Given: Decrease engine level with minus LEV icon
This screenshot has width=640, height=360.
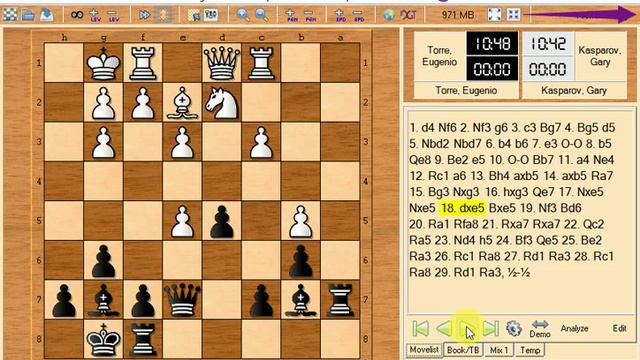Looking at the screenshot, I should (x=113, y=15).
